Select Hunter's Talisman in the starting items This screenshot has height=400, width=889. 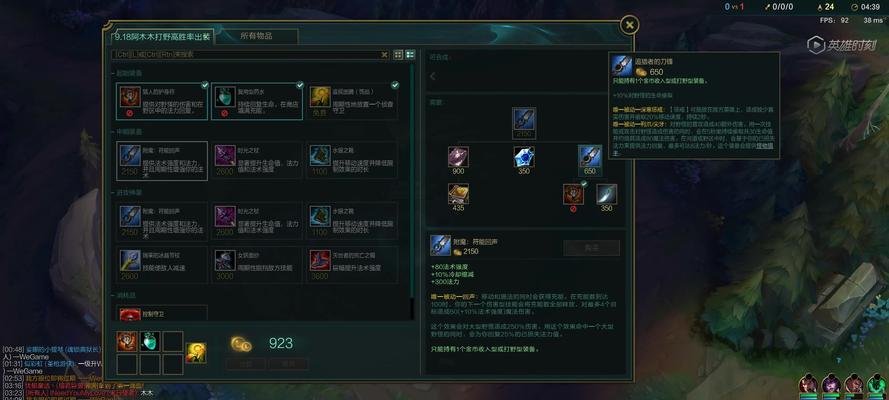coord(162,101)
